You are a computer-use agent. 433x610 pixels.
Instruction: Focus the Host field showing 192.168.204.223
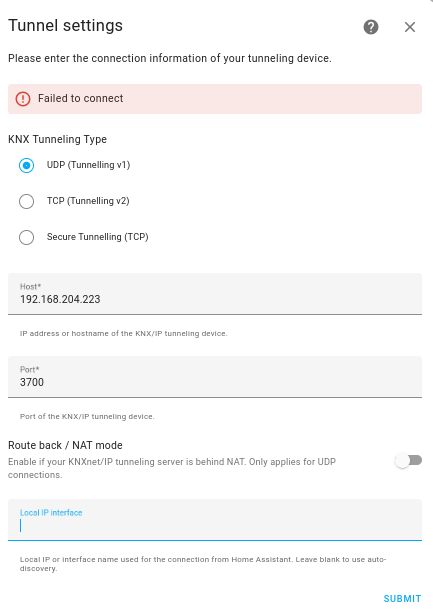click(215, 294)
